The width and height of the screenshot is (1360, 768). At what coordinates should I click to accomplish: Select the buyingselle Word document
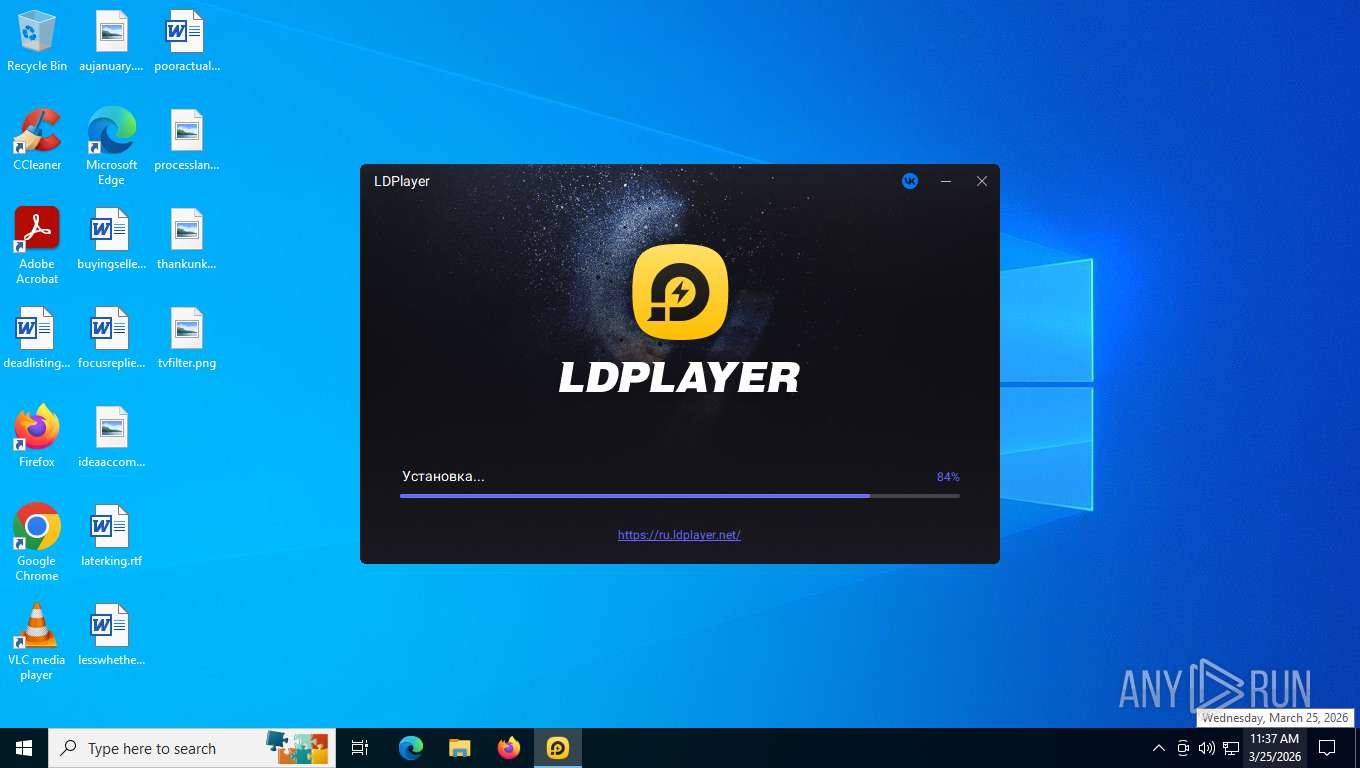tap(111, 239)
